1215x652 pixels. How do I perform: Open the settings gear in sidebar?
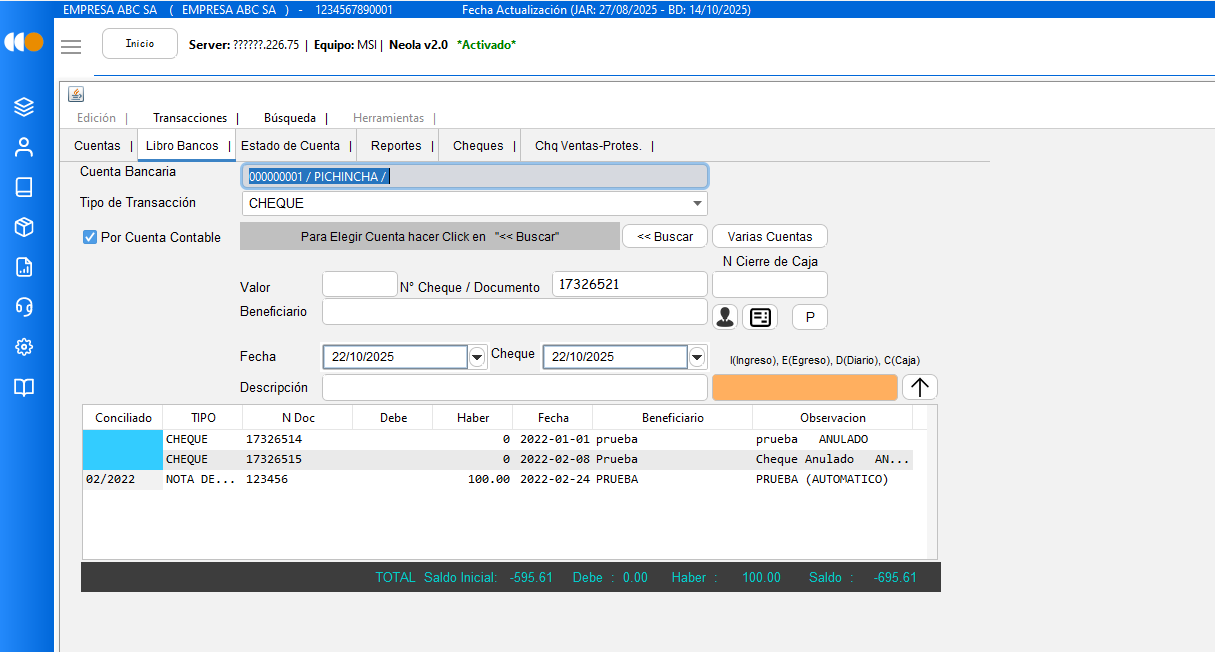coord(24,347)
